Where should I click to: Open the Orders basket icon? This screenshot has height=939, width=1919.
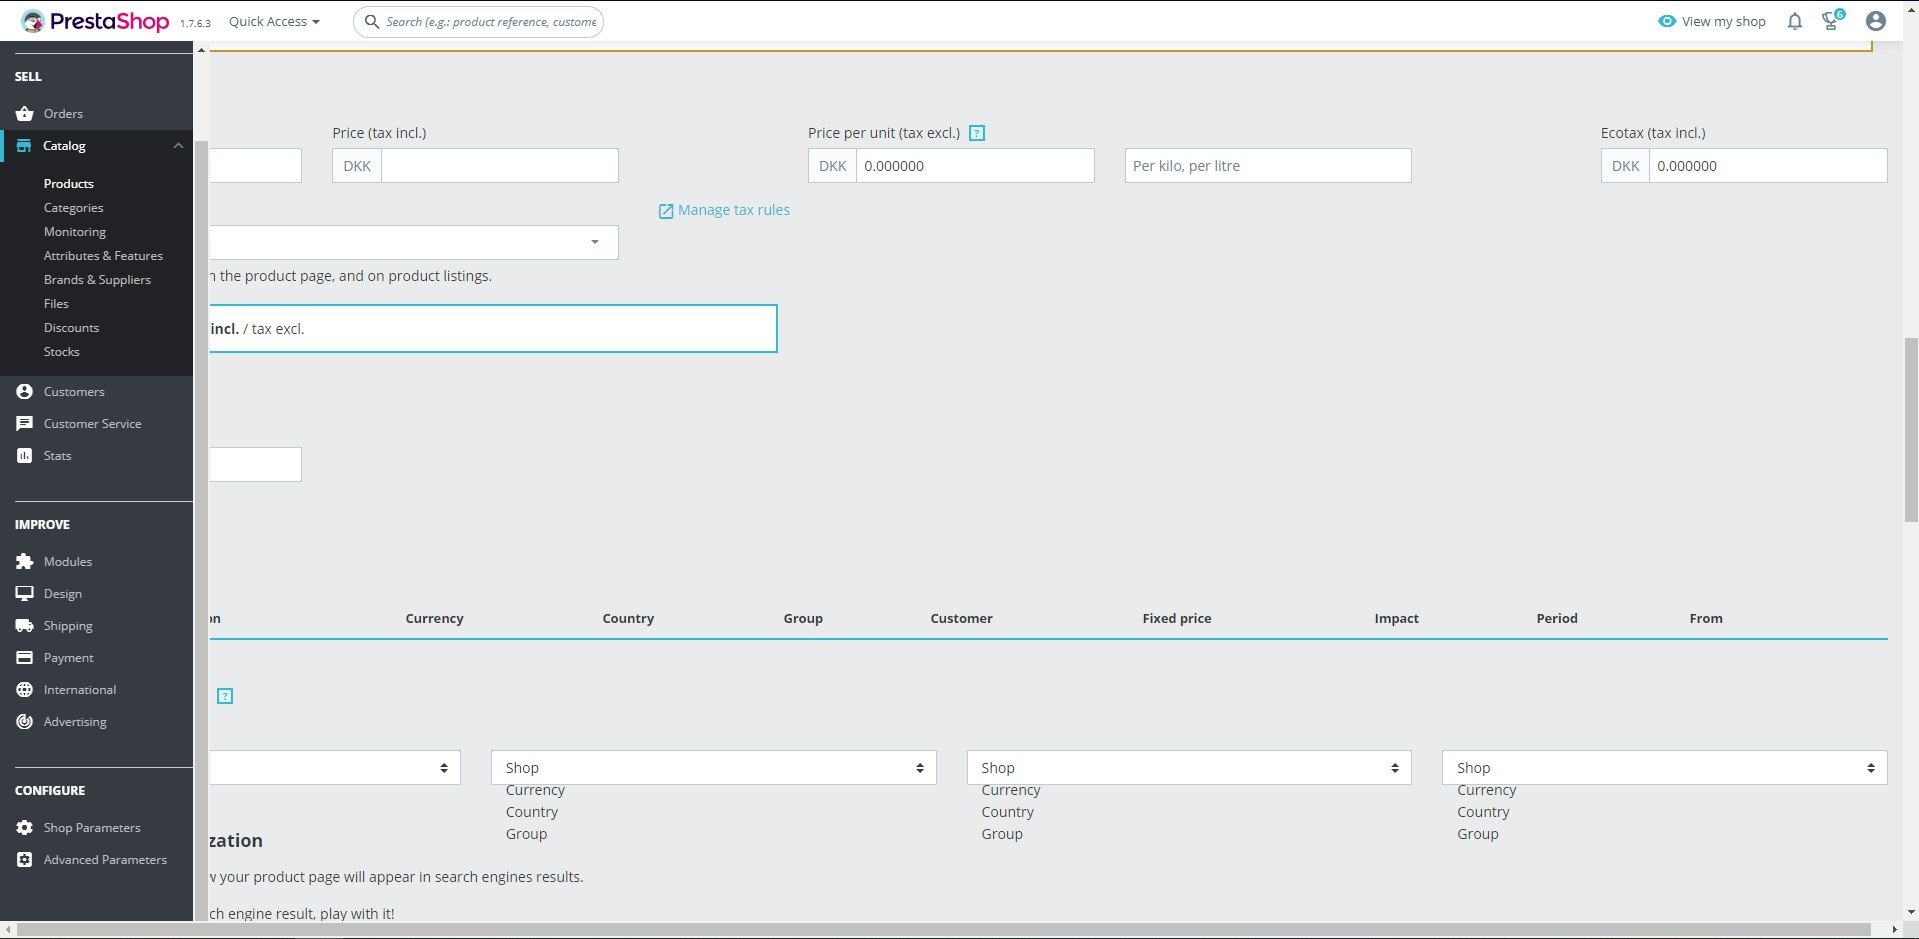(x=25, y=114)
